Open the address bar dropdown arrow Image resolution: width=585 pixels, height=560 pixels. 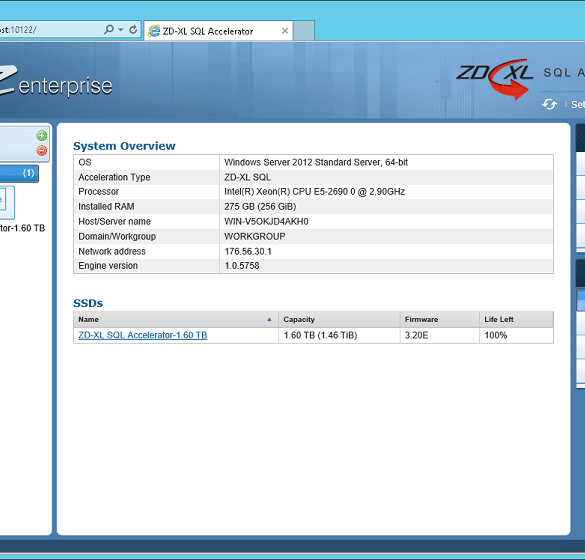coord(121,30)
